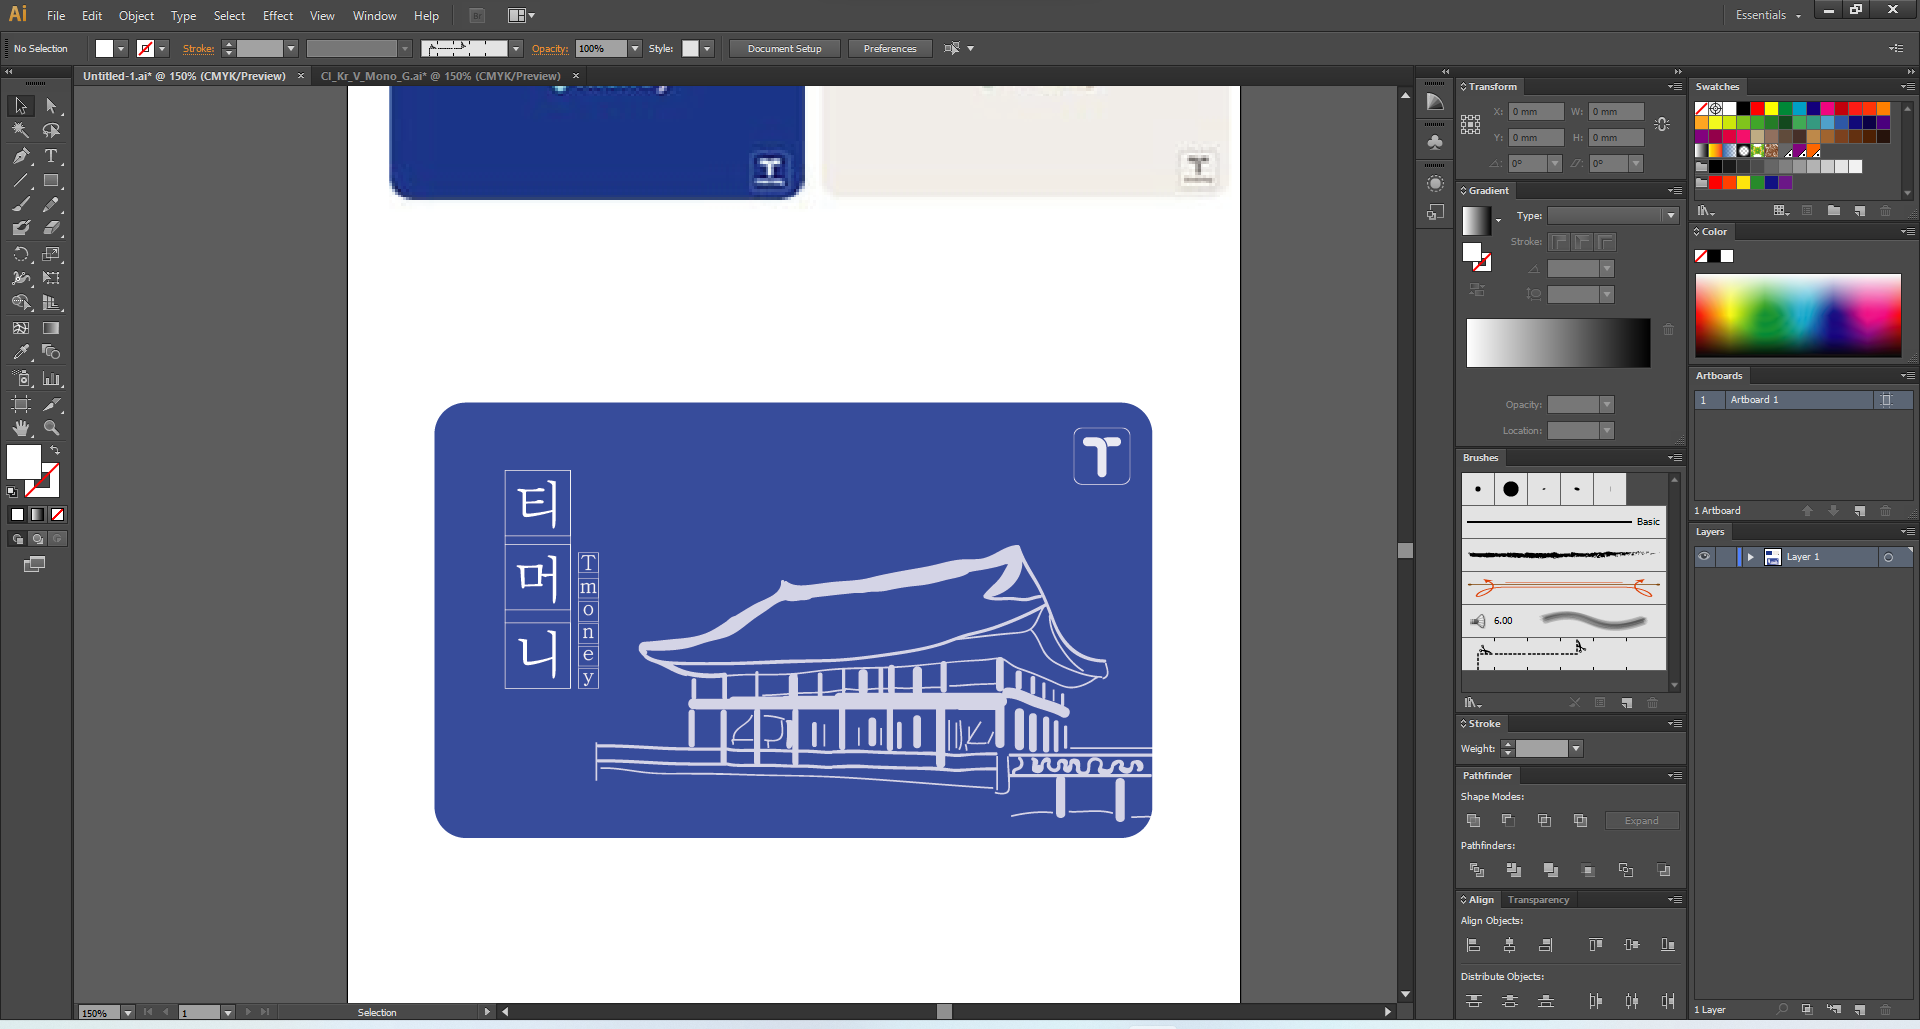Click Vertical Distribute Top icon
Image resolution: width=1920 pixels, height=1029 pixels.
tap(1473, 1001)
